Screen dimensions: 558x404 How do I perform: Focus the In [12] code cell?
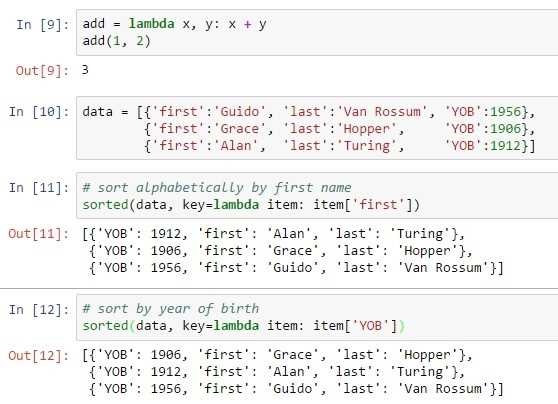point(317,317)
